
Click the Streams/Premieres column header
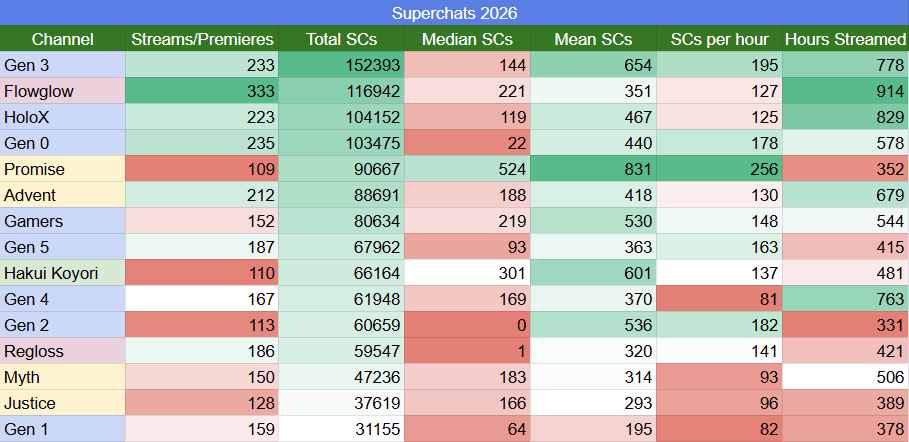tap(202, 39)
